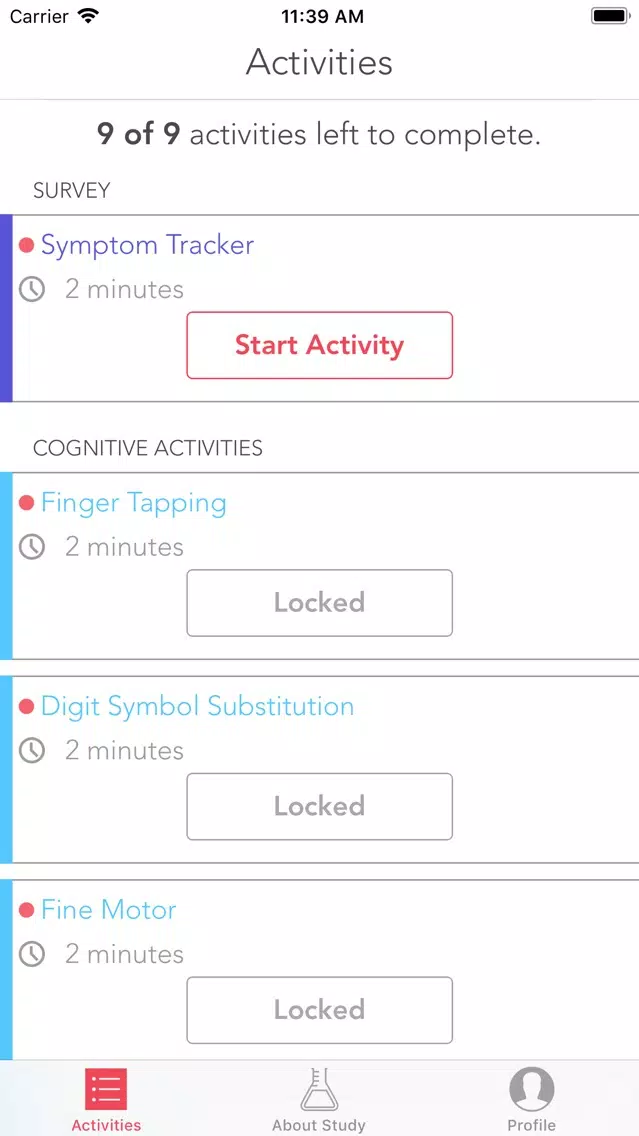
Task: Switch to the About Study tab label
Action: coord(319,1125)
